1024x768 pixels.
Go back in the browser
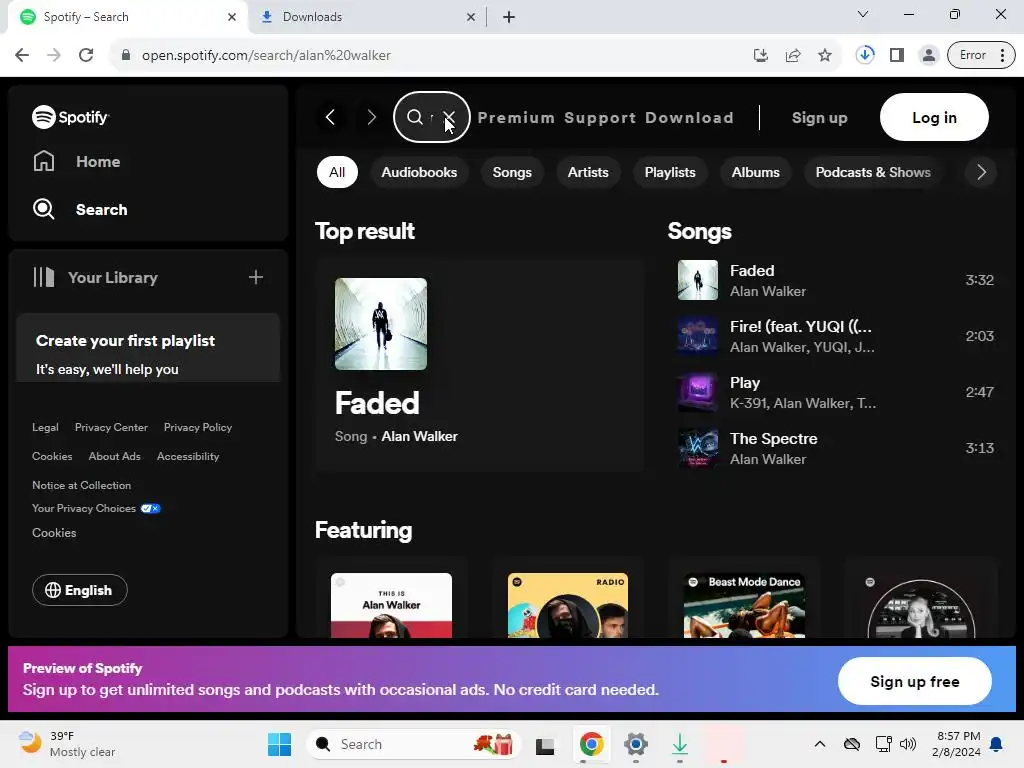(x=22, y=55)
